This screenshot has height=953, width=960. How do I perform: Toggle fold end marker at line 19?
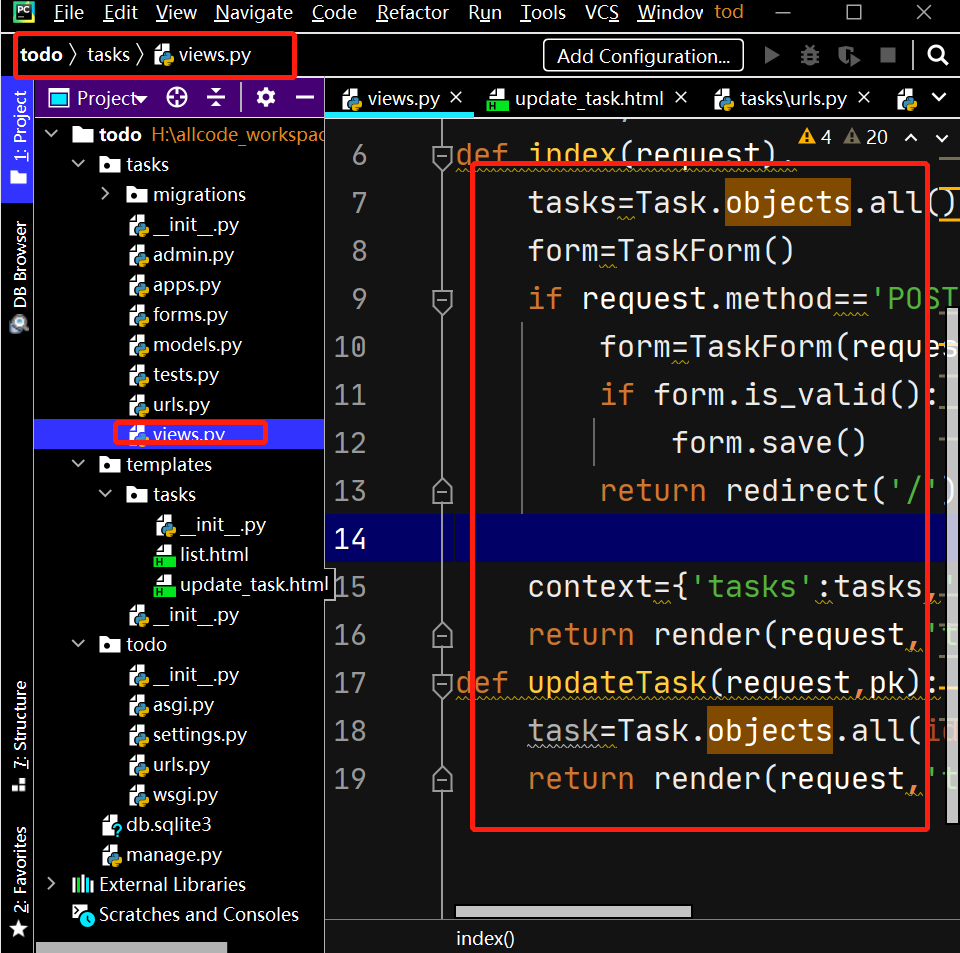(x=442, y=779)
